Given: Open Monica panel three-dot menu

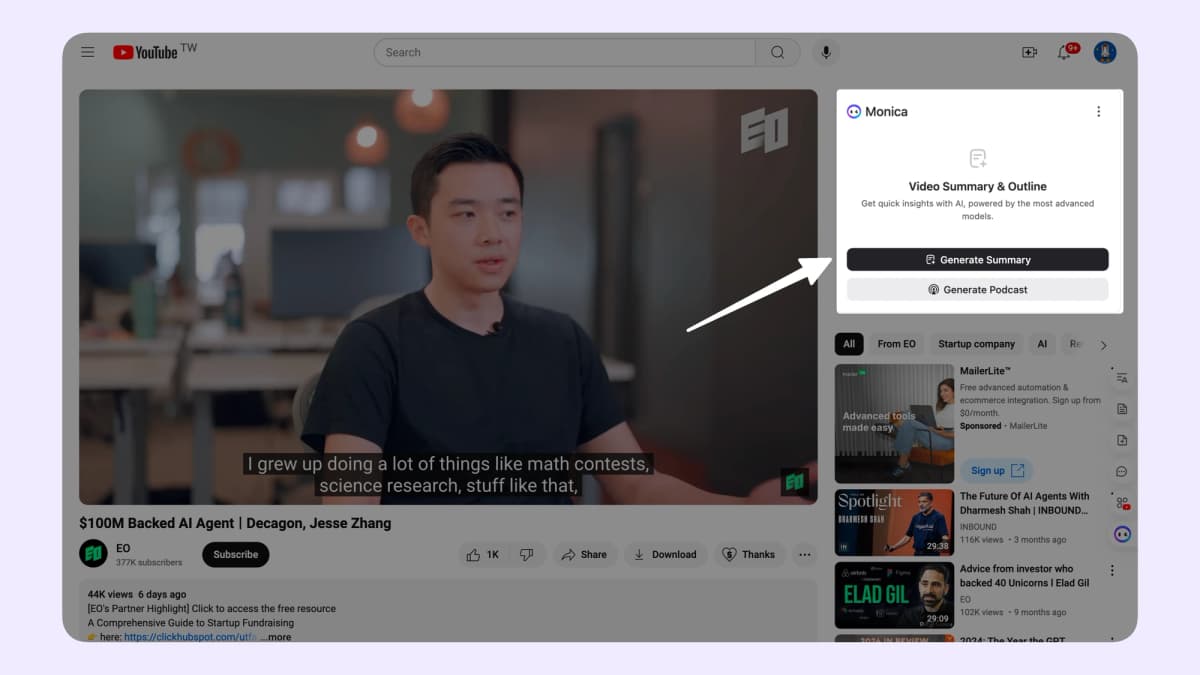Looking at the screenshot, I should pos(1098,112).
